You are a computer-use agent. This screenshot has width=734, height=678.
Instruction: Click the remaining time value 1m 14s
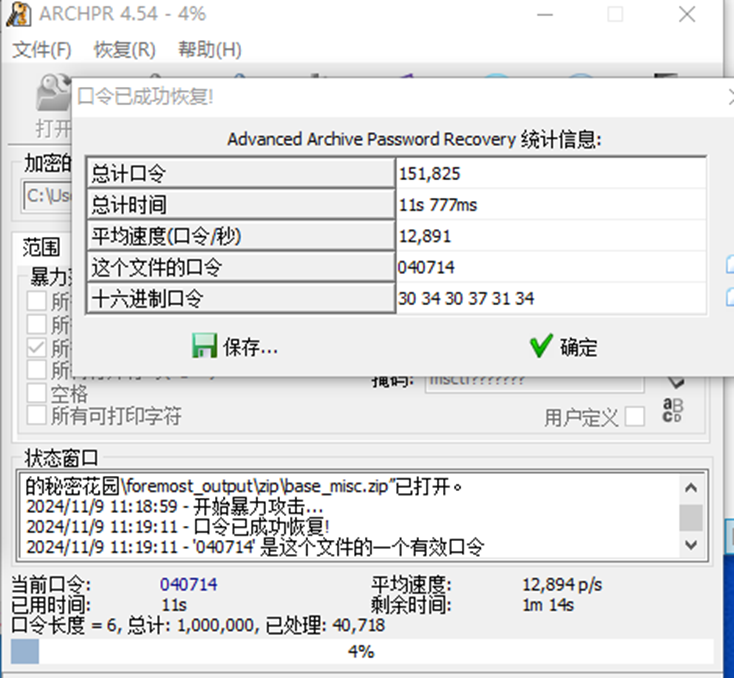[x=548, y=605]
